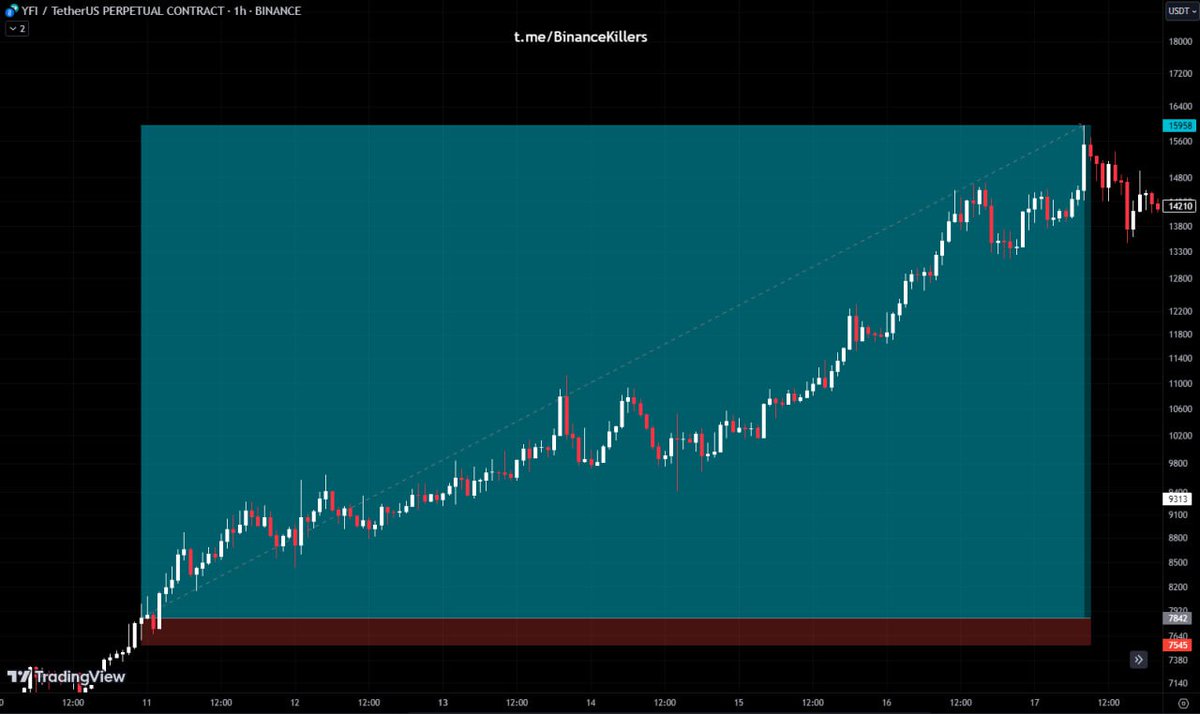
Task: Click the 7140 price axis value
Action: [1178, 682]
